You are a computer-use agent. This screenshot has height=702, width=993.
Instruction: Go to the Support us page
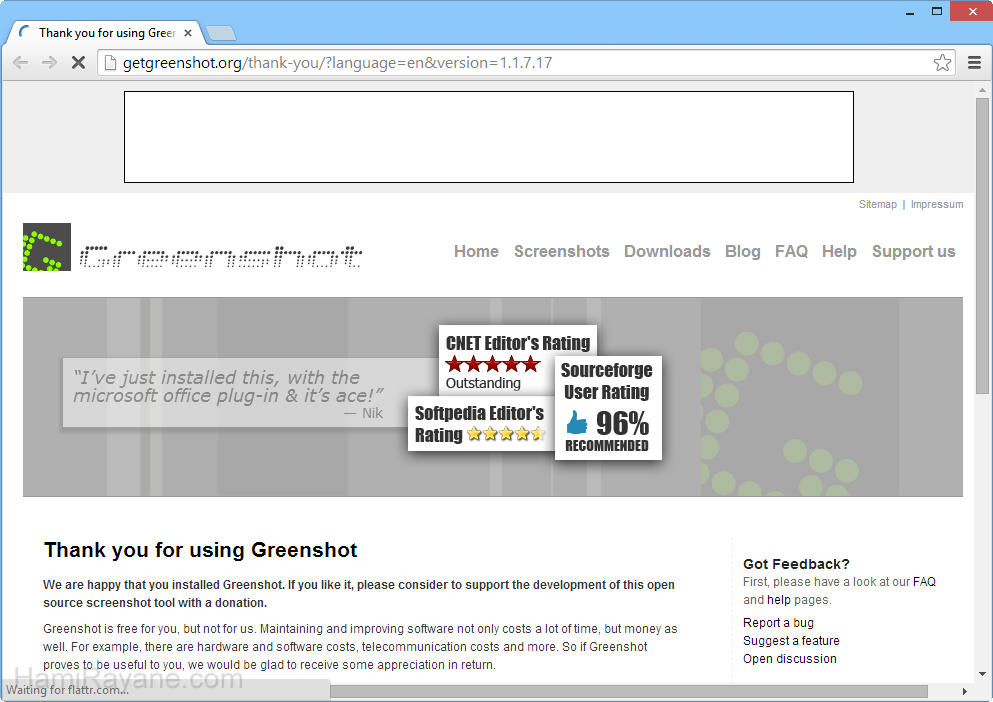click(914, 252)
